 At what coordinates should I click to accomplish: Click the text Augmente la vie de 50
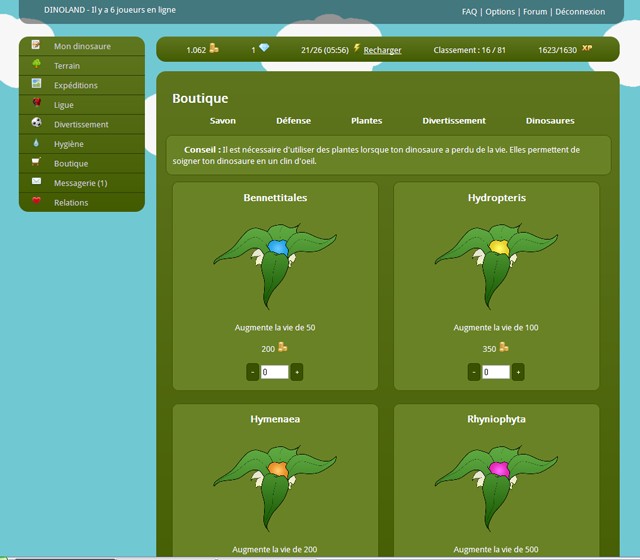pos(275,327)
